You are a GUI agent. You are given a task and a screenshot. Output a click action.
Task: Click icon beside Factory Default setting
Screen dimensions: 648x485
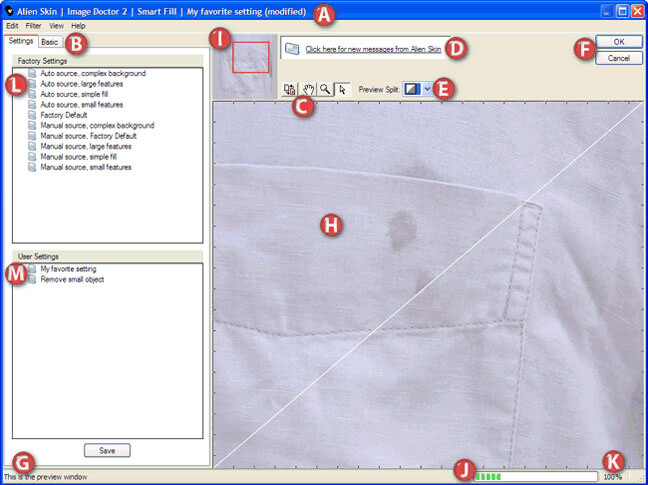[32, 115]
